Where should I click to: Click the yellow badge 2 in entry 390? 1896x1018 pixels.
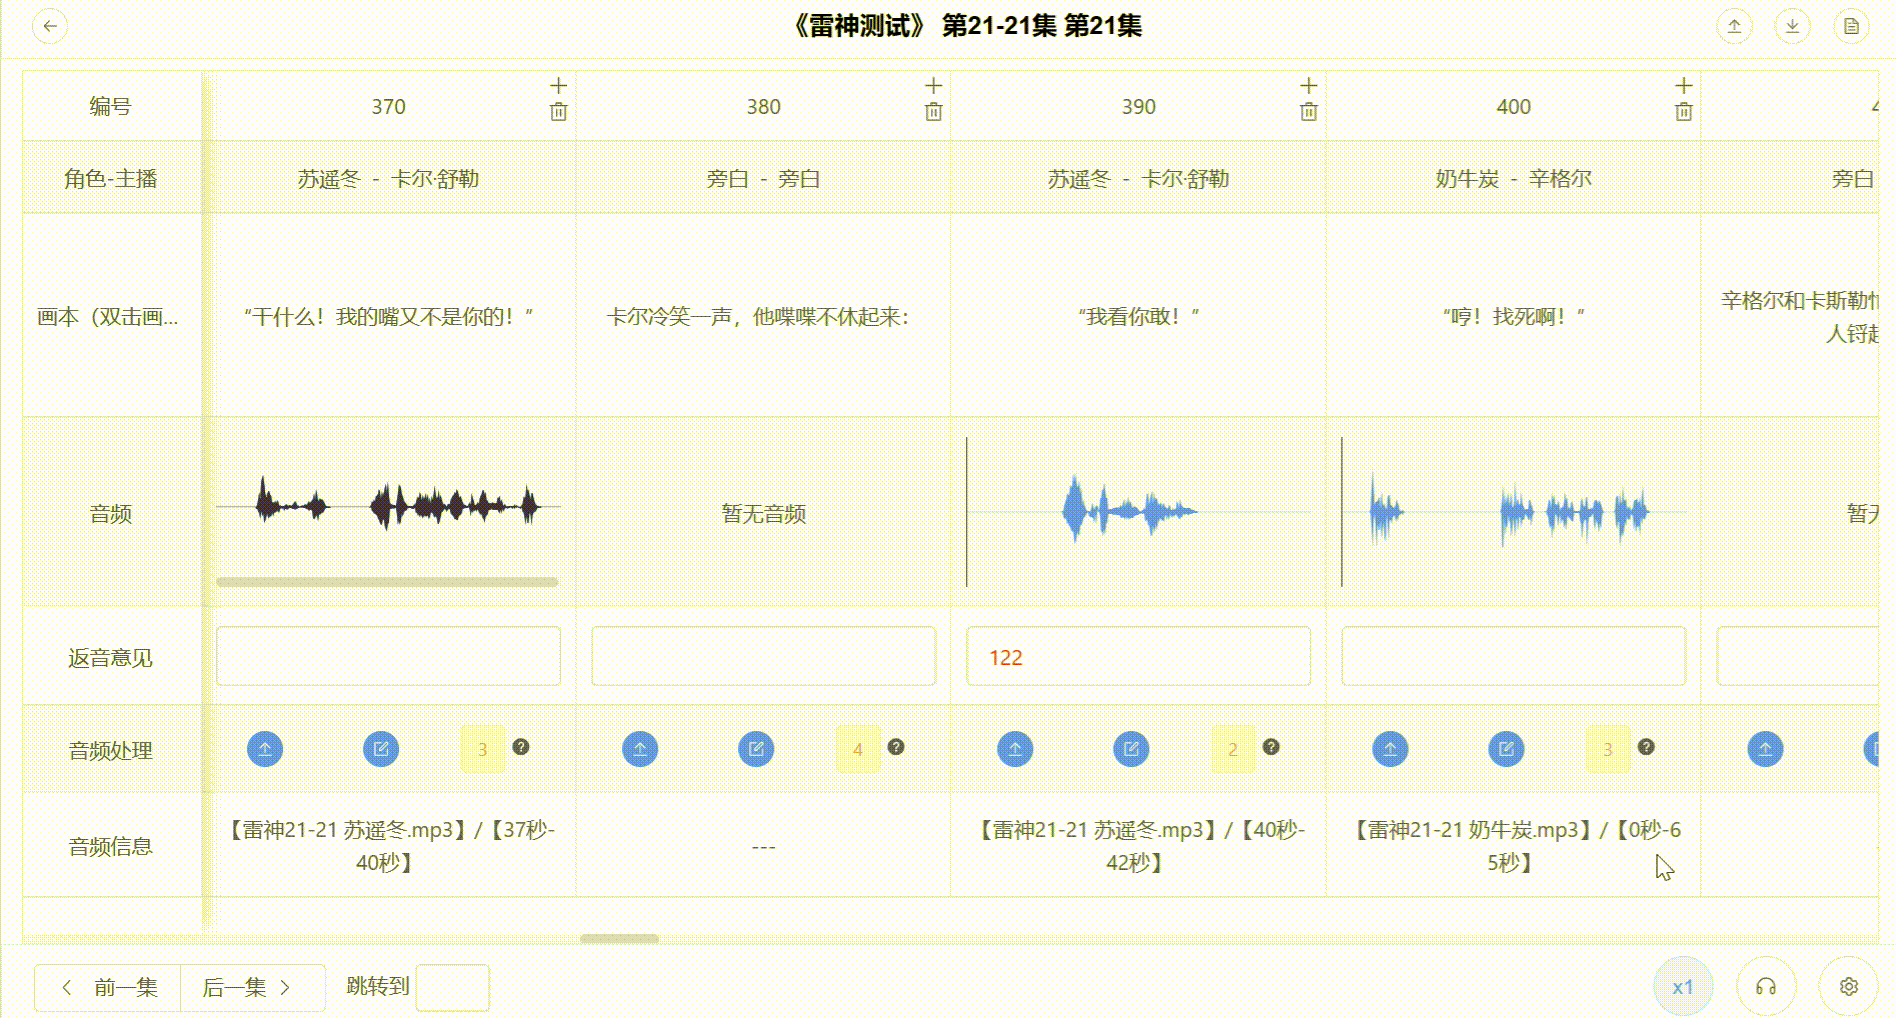(1233, 749)
